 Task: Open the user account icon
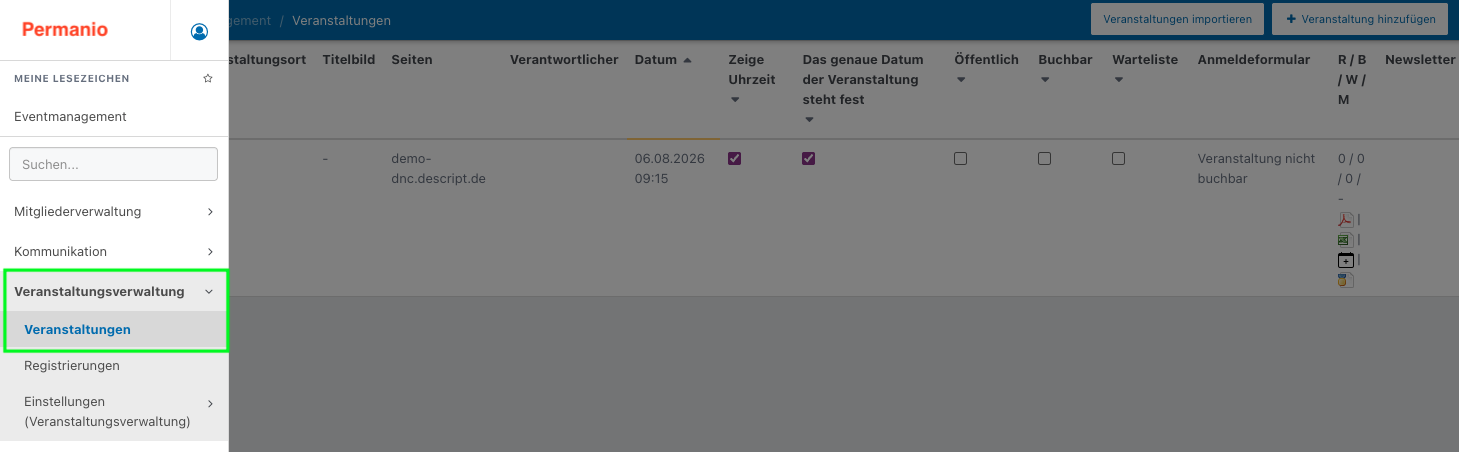199,31
